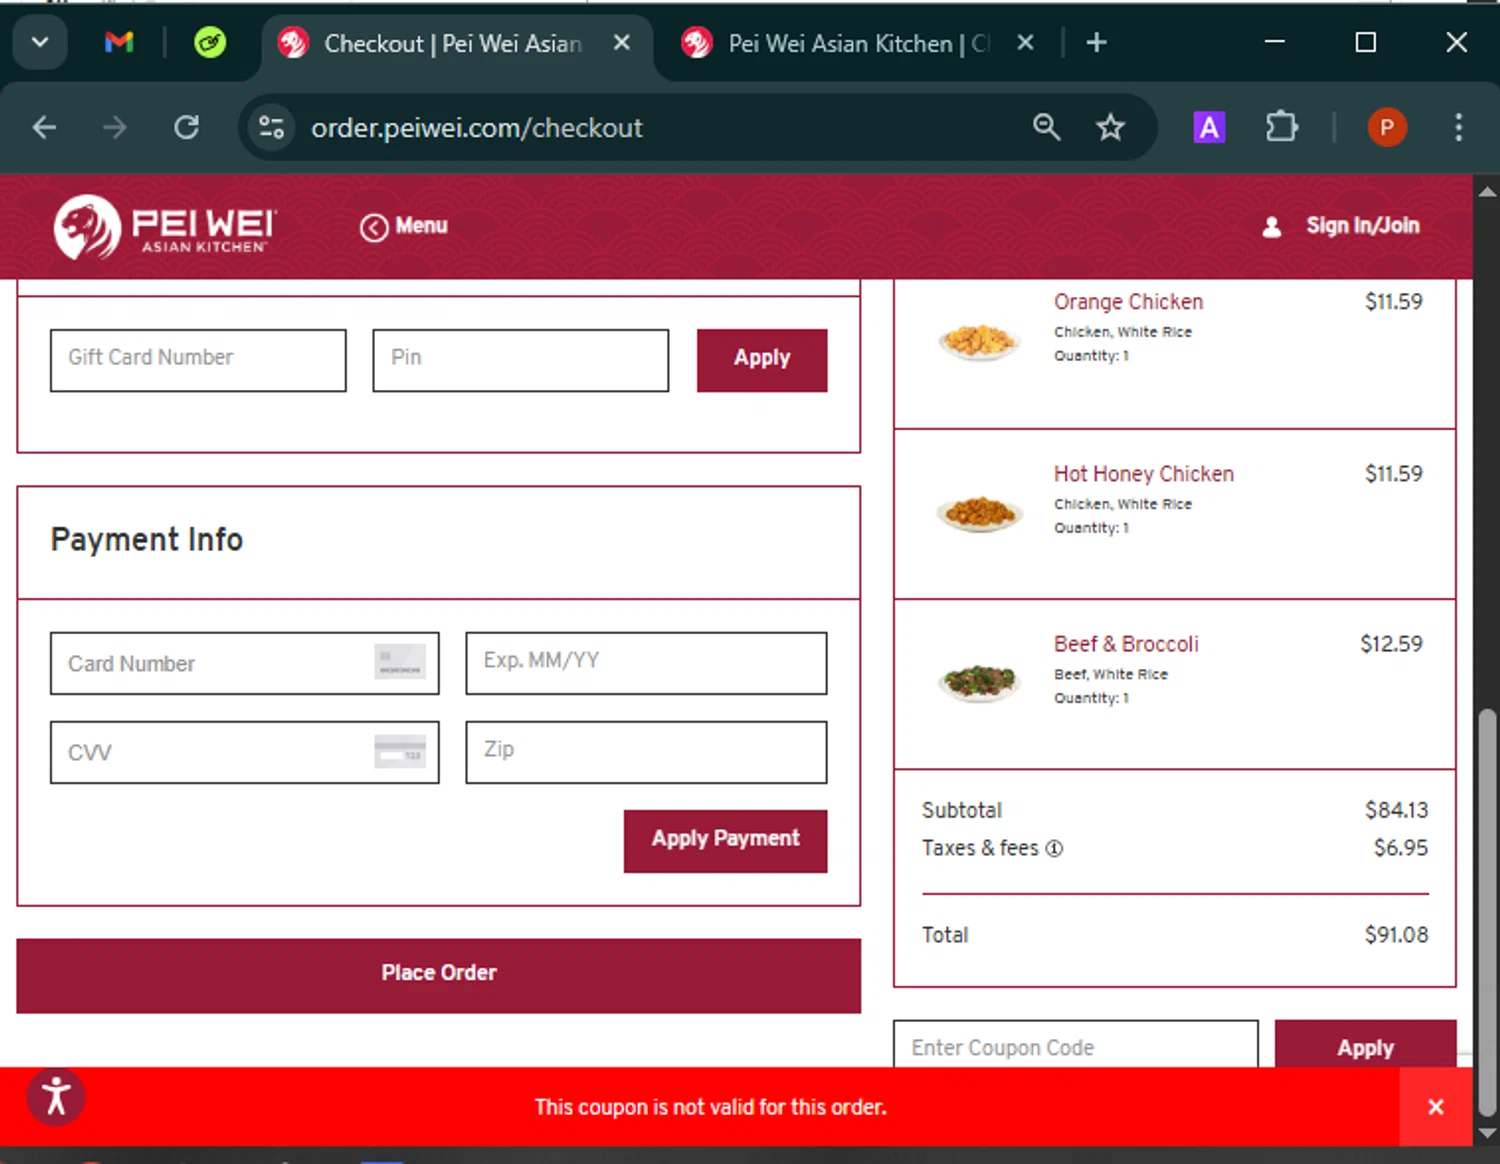Apply the coupon code
The image size is (1500, 1164).
click(1365, 1045)
